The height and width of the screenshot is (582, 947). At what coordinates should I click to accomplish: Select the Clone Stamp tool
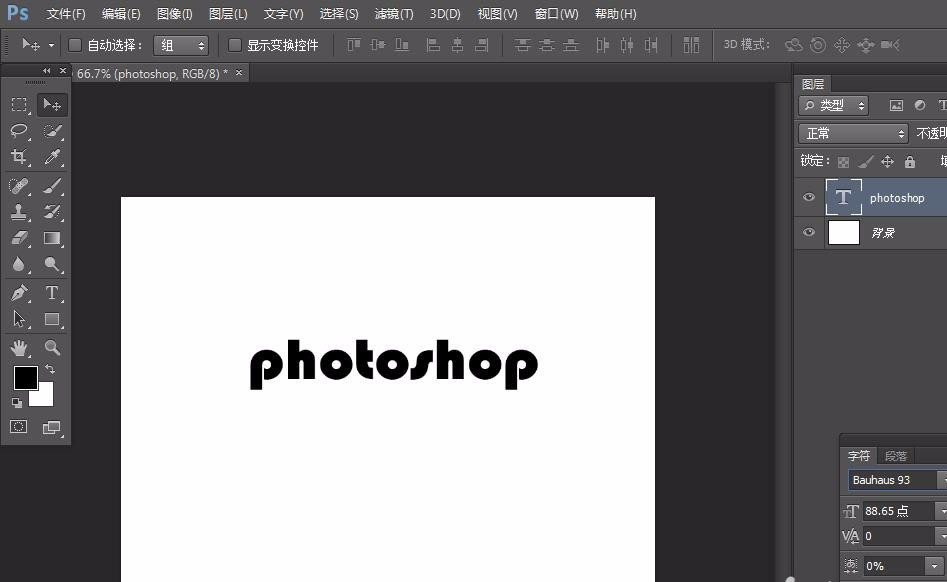(x=19, y=212)
